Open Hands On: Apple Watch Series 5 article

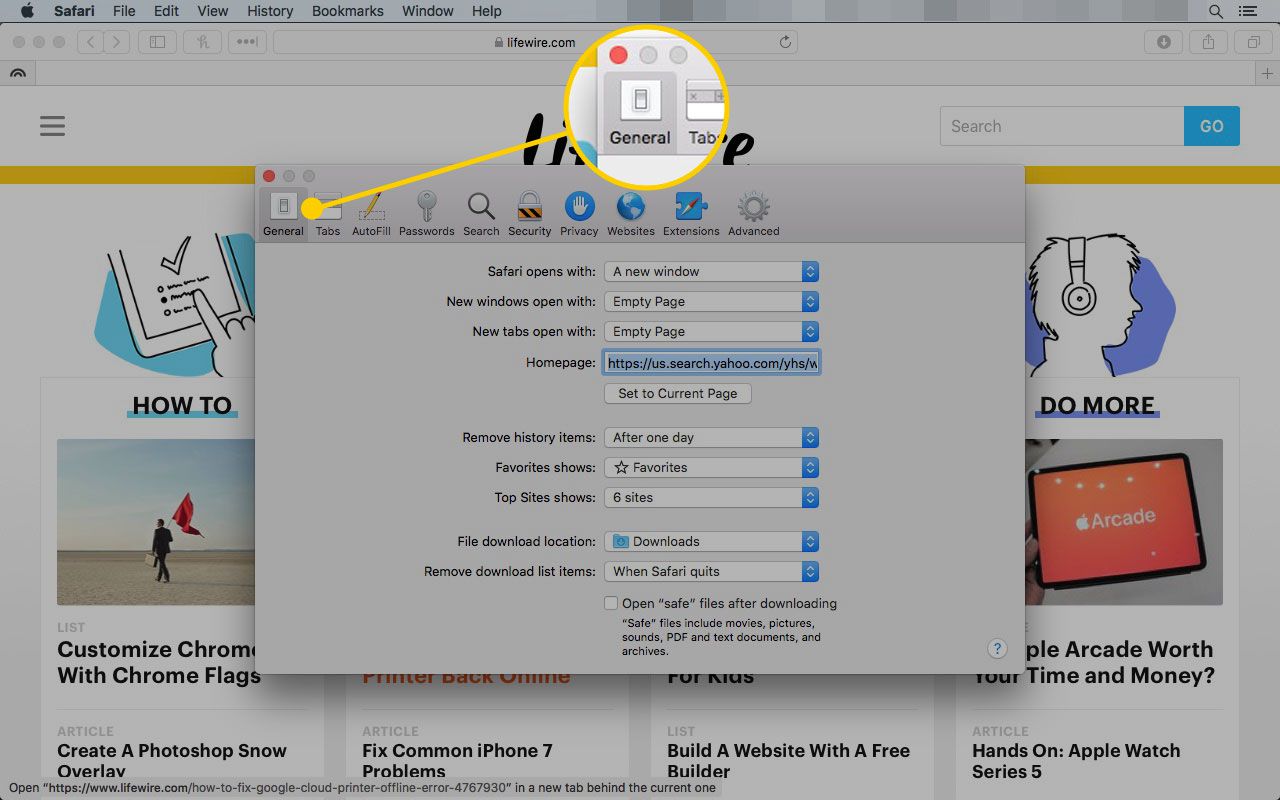[1076, 760]
